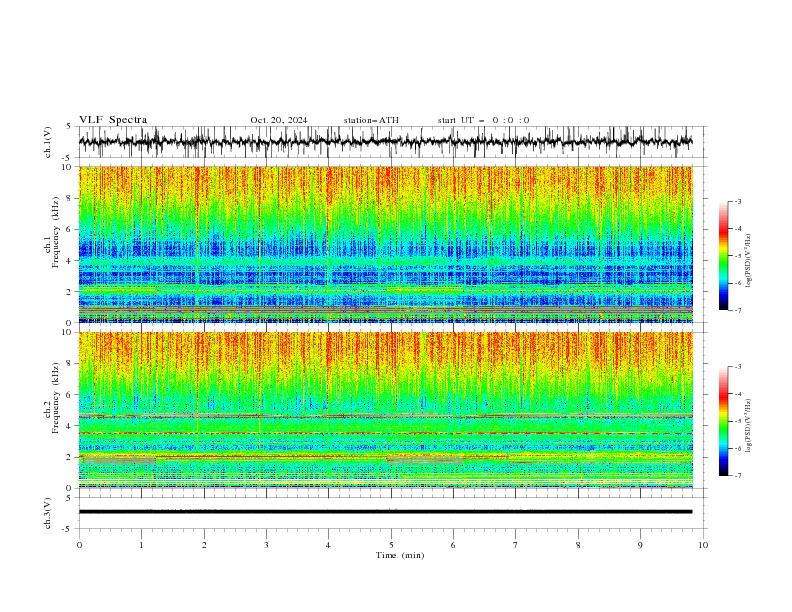Click inside the ch.1 spectrogram panel
Screen dimensions: 792x612
pyautogui.click(x=385, y=244)
